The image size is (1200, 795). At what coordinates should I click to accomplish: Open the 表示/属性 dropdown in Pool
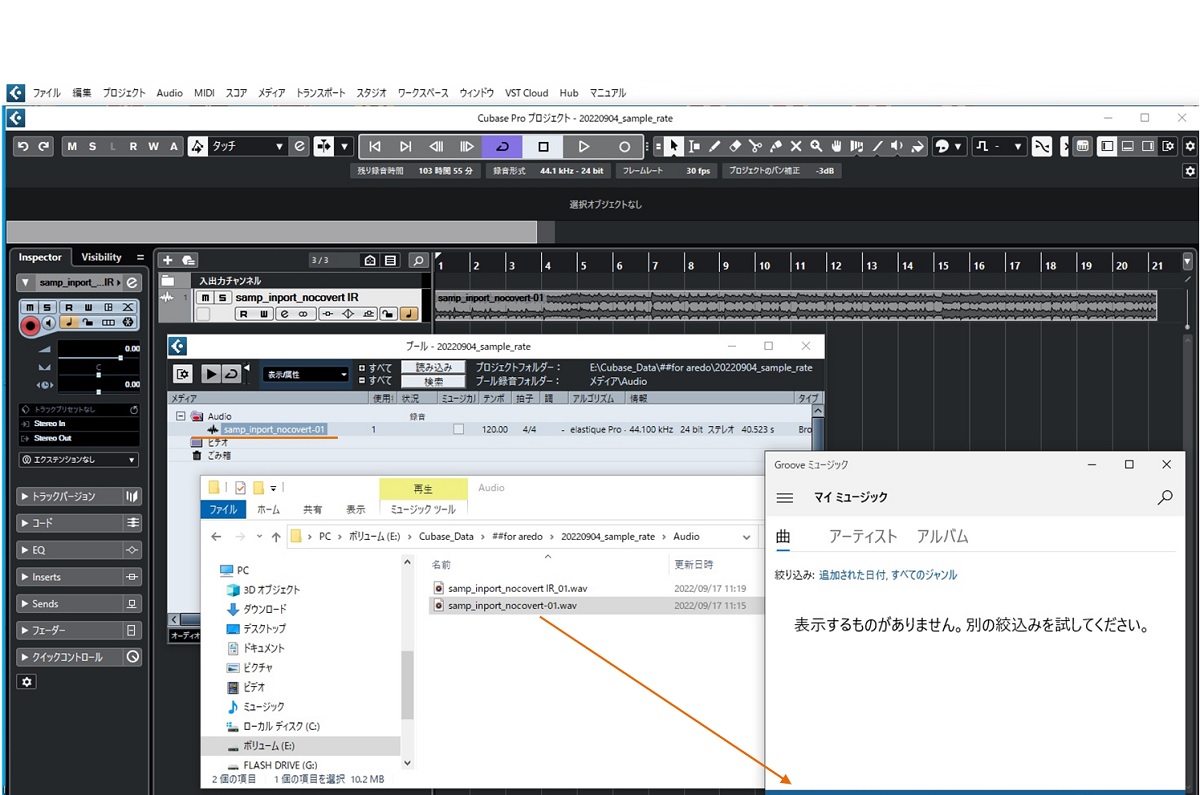pos(305,375)
